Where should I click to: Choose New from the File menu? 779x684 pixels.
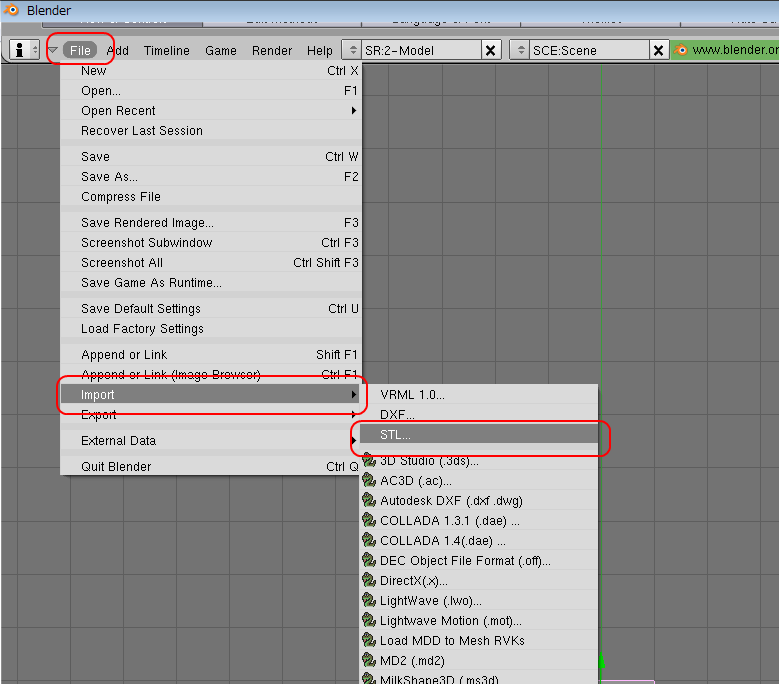point(211,71)
